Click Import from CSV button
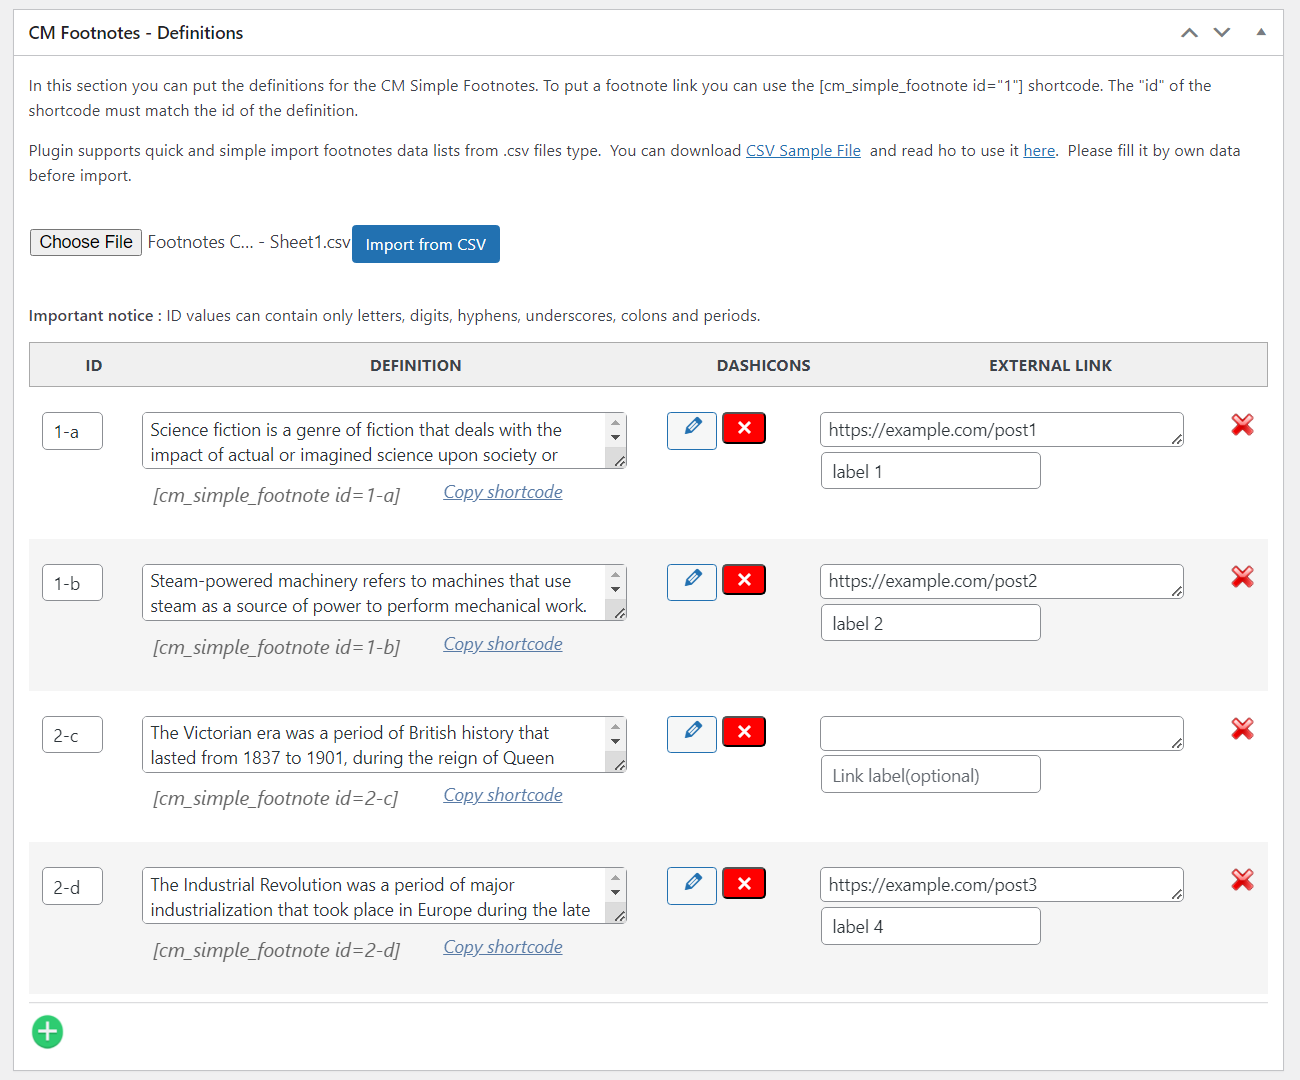Viewport: 1300px width, 1080px height. click(426, 244)
